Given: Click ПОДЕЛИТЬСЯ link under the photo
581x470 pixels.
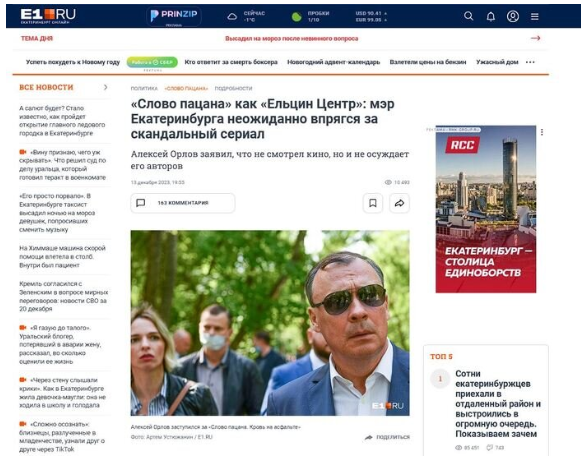Looking at the screenshot, I should coord(388,437).
